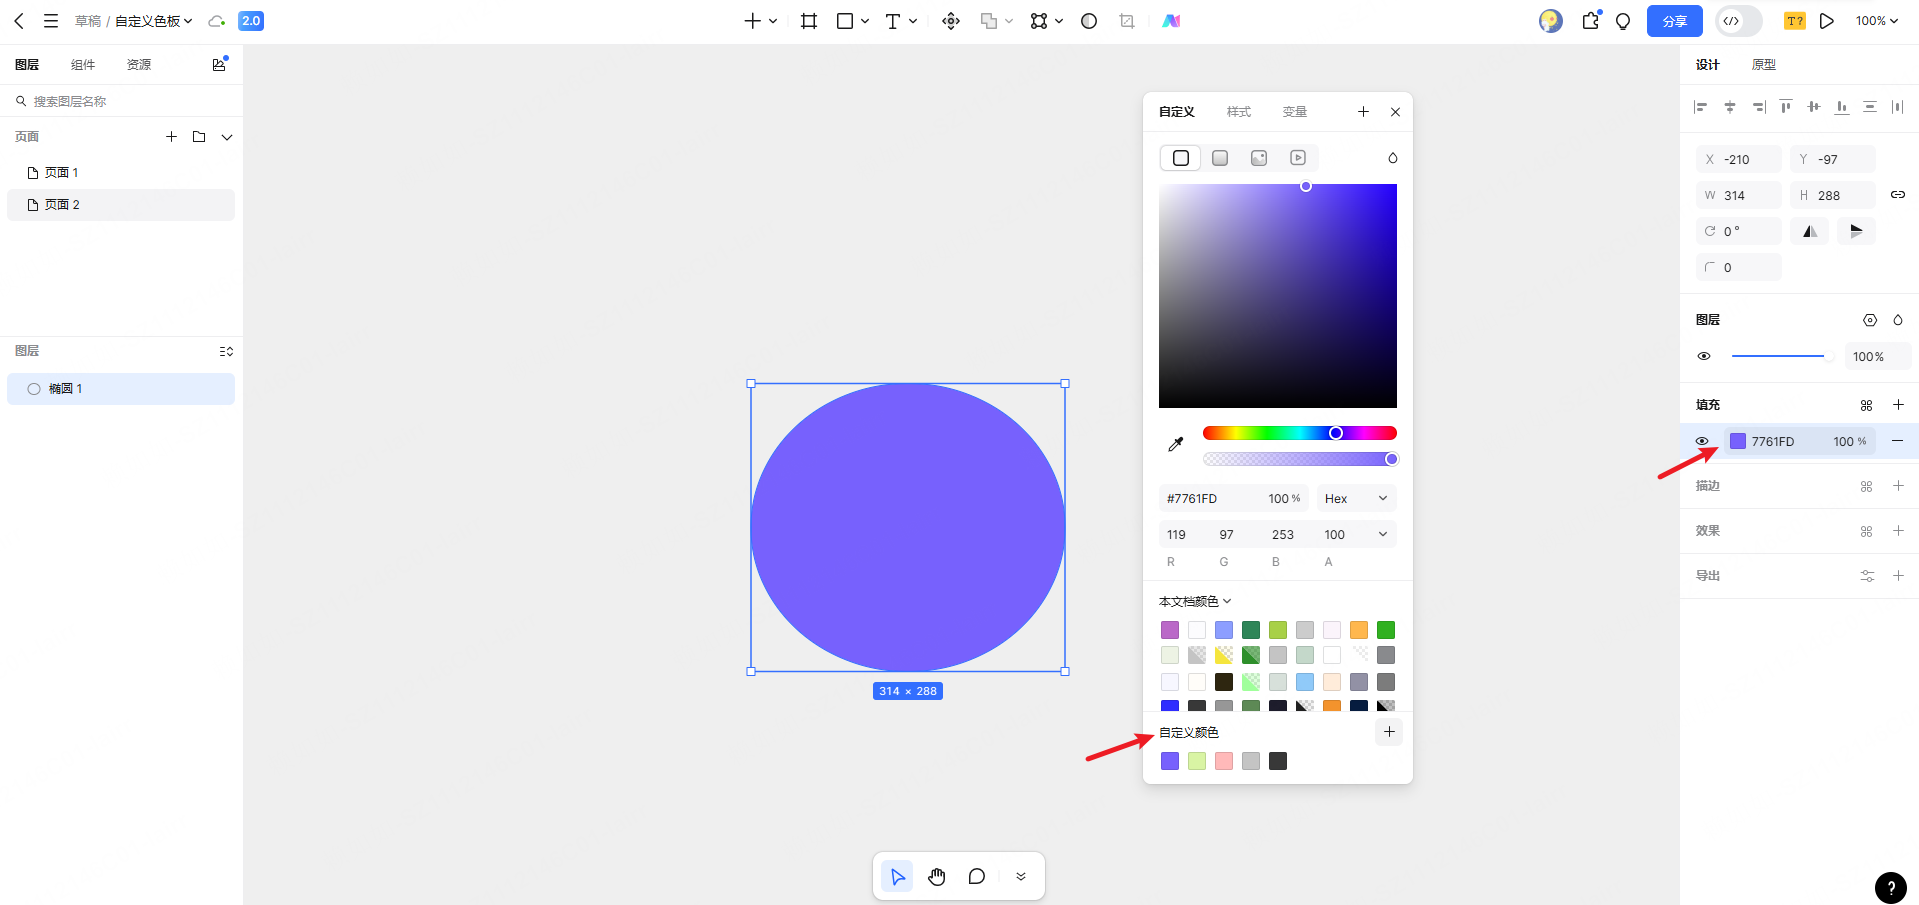This screenshot has height=905, width=1919.
Task: Open the hamburger main menu
Action: [51, 21]
